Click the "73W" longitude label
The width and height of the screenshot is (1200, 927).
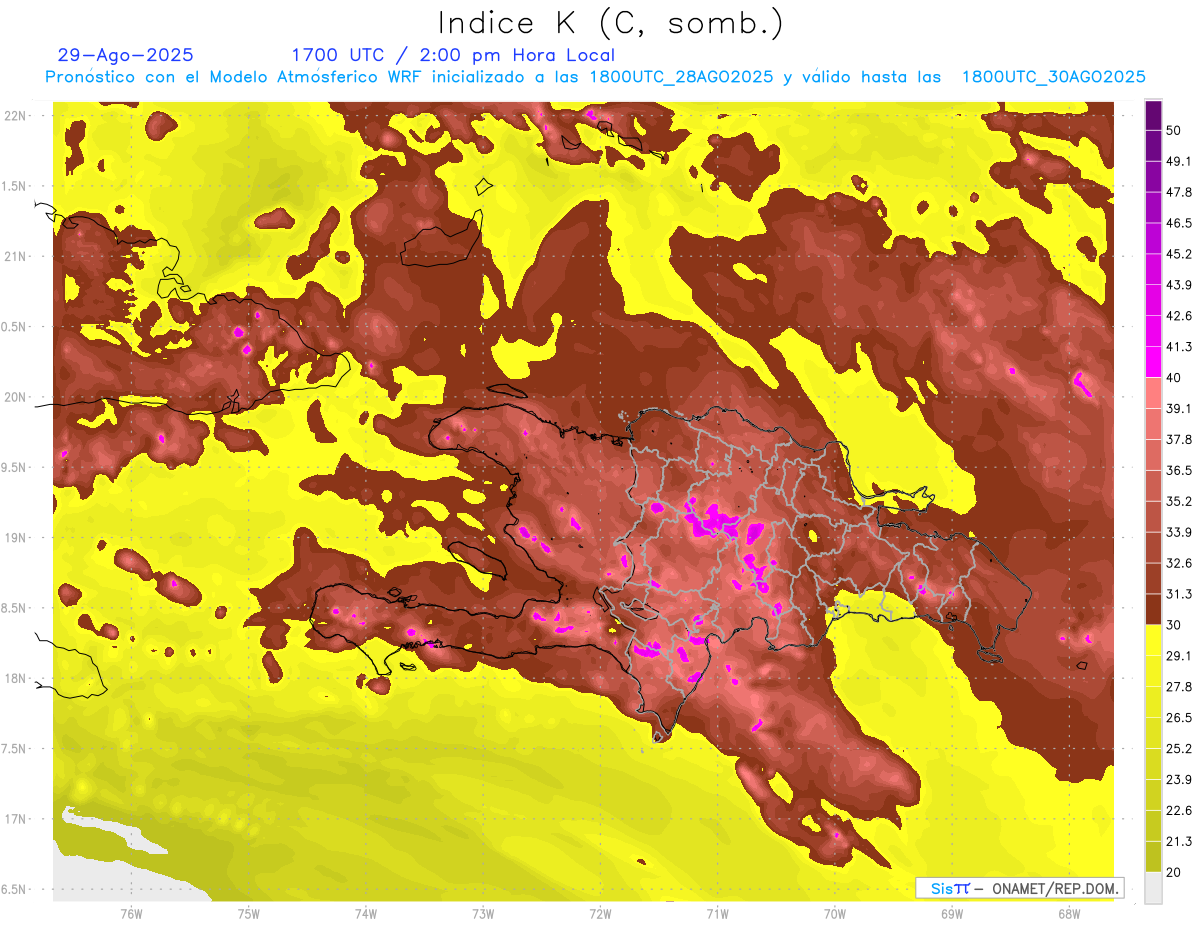(x=483, y=913)
